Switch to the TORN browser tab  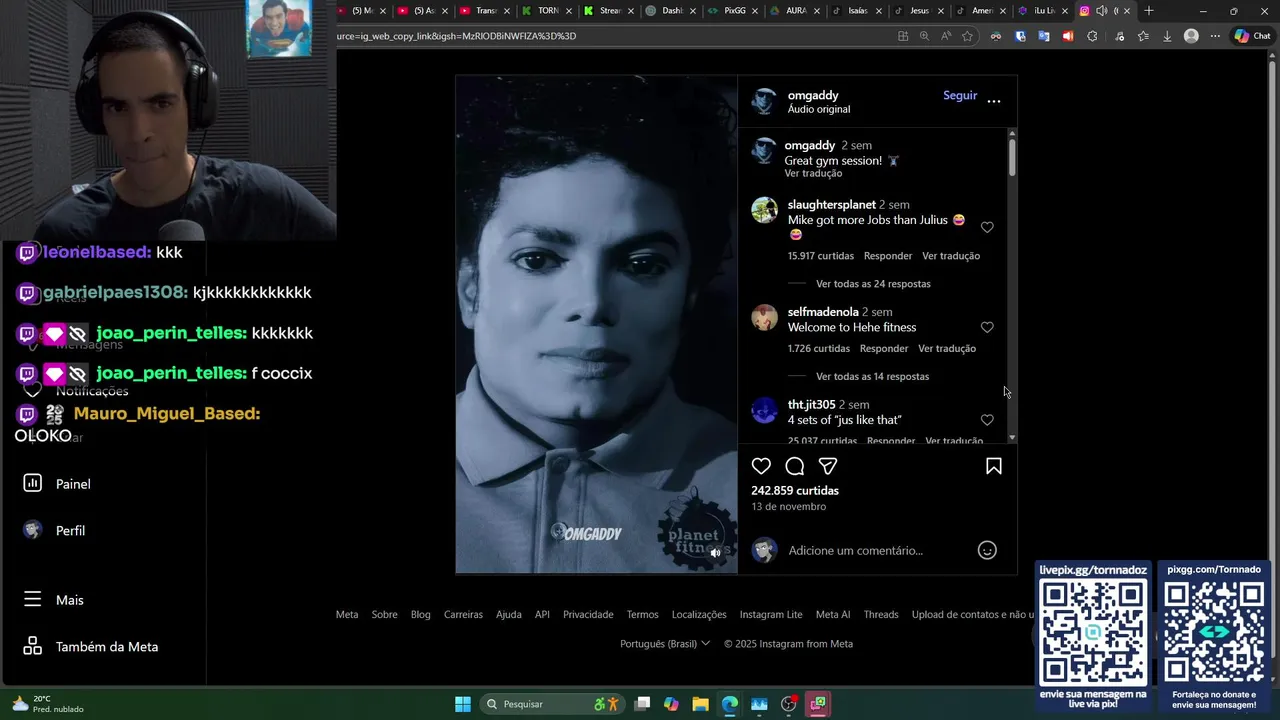[548, 11]
